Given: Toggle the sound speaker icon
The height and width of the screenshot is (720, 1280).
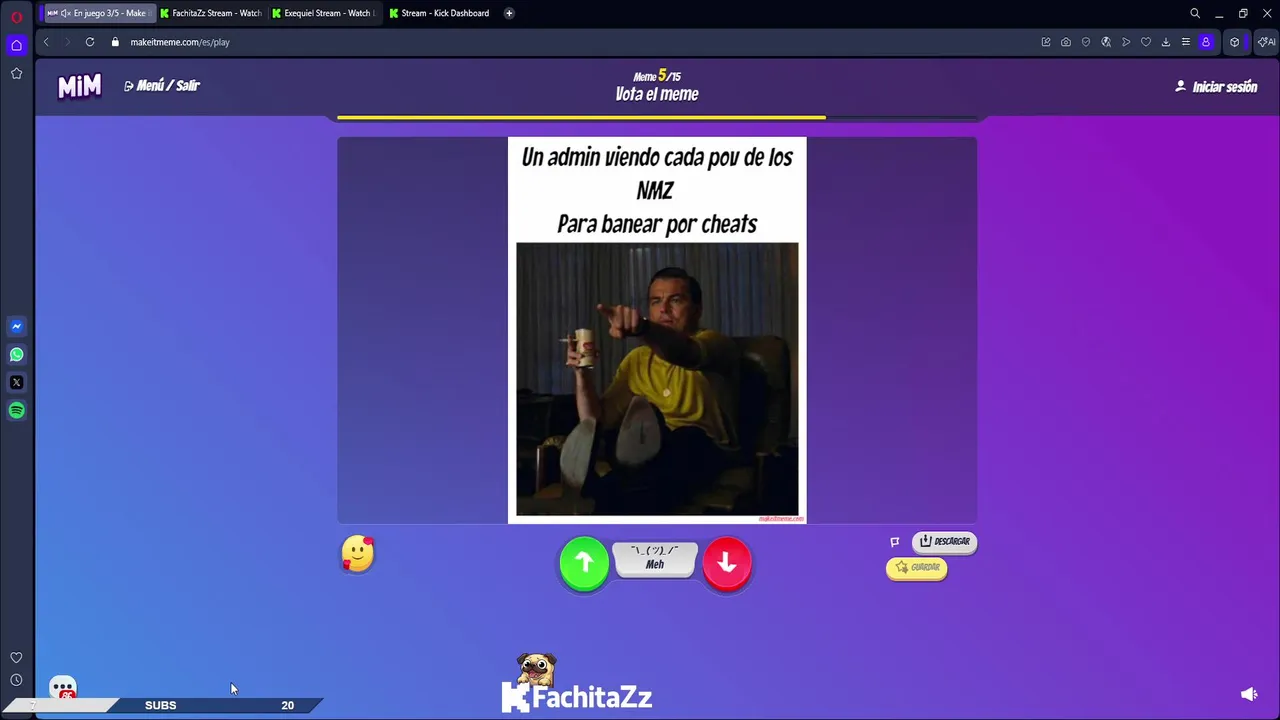Looking at the screenshot, I should pyautogui.click(x=1249, y=694).
